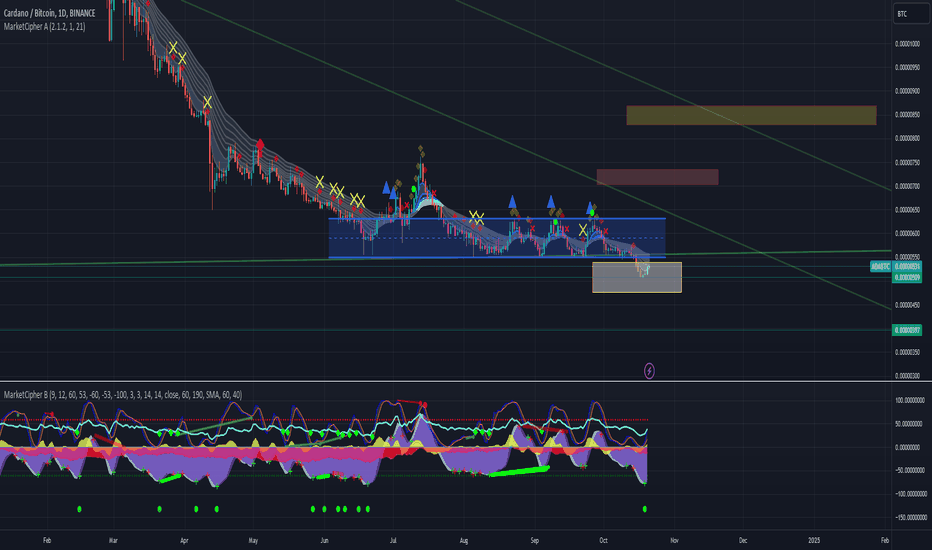This screenshot has height=550, width=932.
Task: Select the blue range box drawing
Action: [x=497, y=238]
